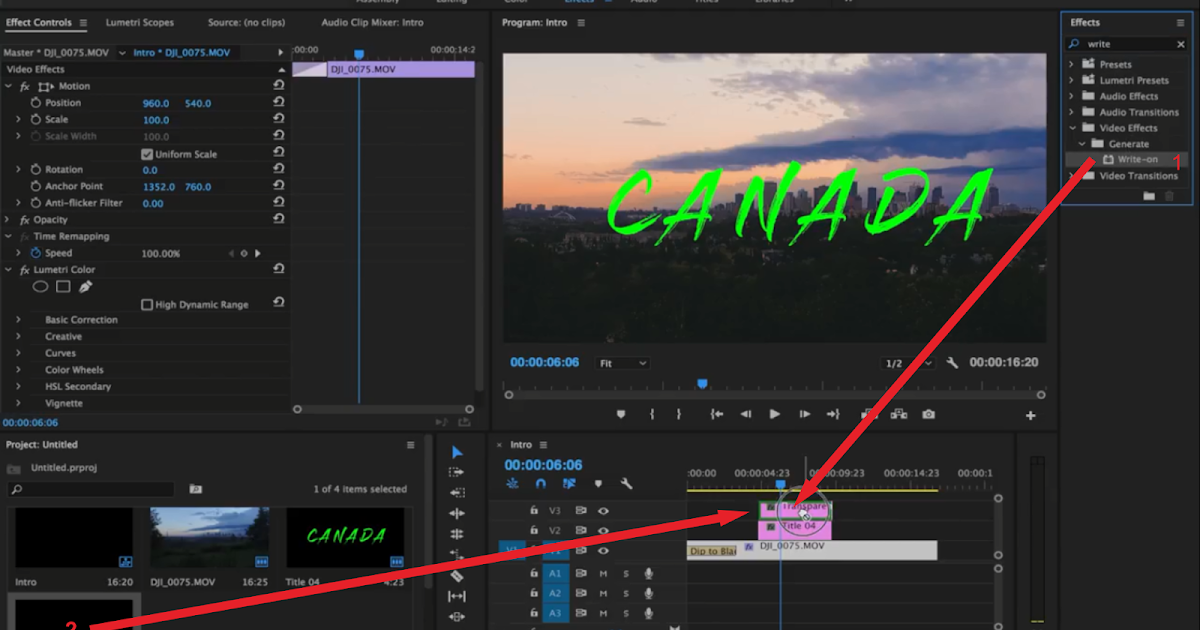Screen dimensions: 1200x630
Task: Open Program monitor settings wrench
Action: coord(952,363)
